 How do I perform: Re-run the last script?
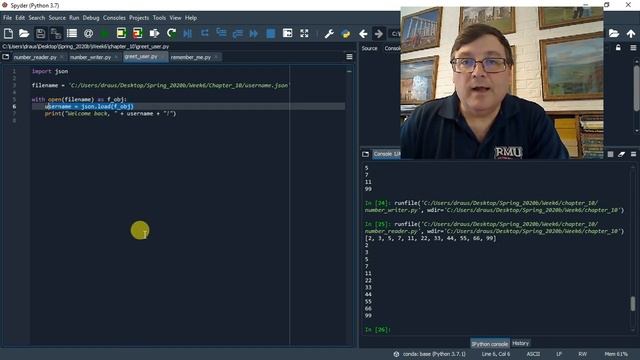171,33
